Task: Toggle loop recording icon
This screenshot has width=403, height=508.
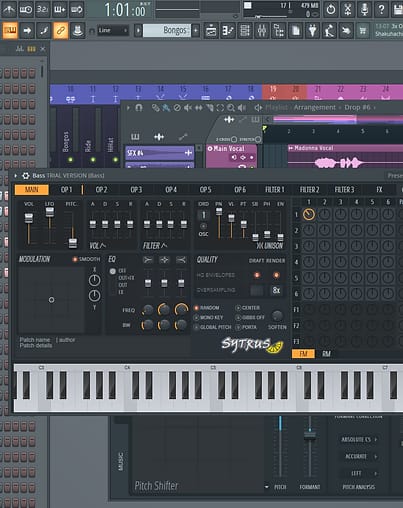Action: [x=76, y=9]
